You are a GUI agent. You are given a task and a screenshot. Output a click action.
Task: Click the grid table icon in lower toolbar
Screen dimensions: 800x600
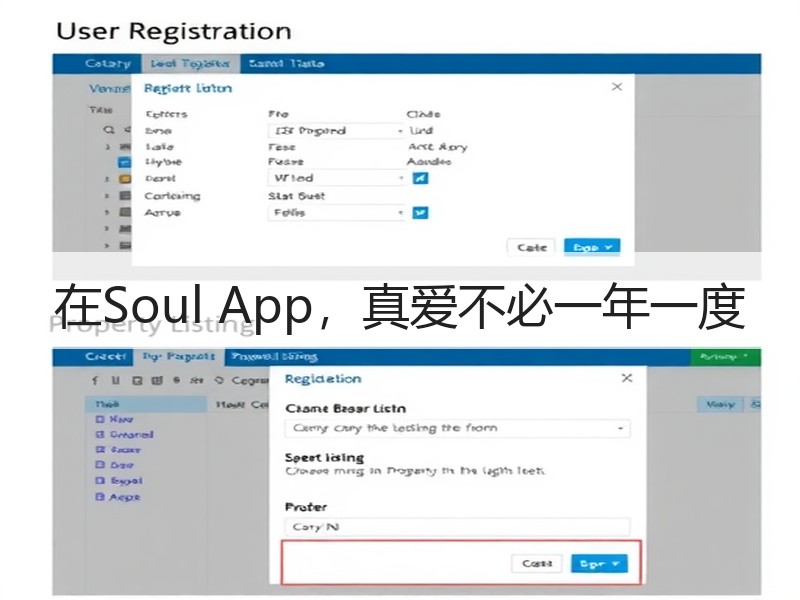pyautogui.click(x=157, y=381)
